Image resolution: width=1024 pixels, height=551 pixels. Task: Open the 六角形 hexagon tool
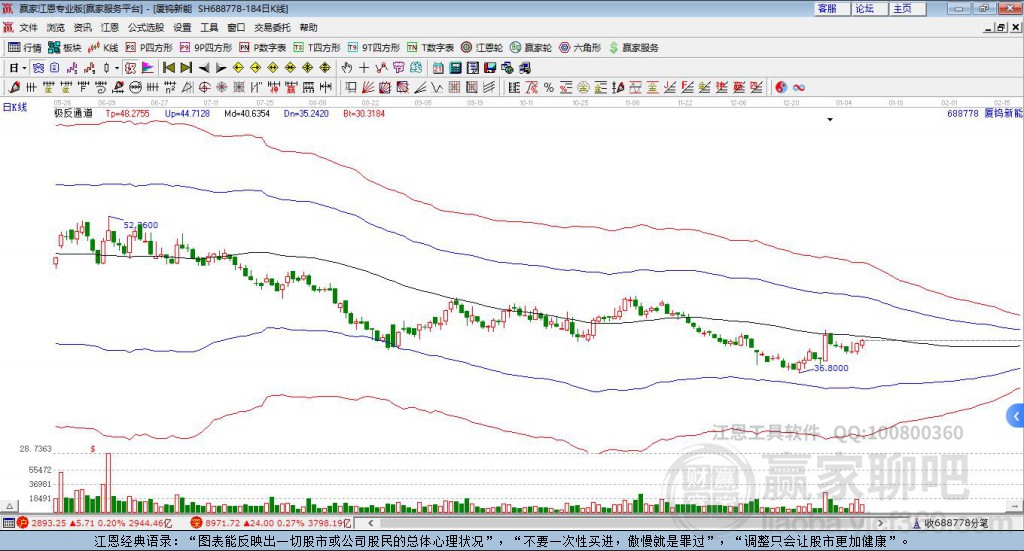(580, 48)
